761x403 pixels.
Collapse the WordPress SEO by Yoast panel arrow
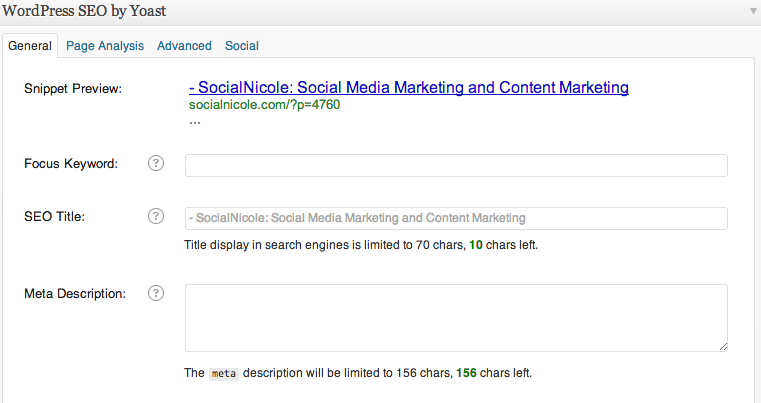[752, 11]
